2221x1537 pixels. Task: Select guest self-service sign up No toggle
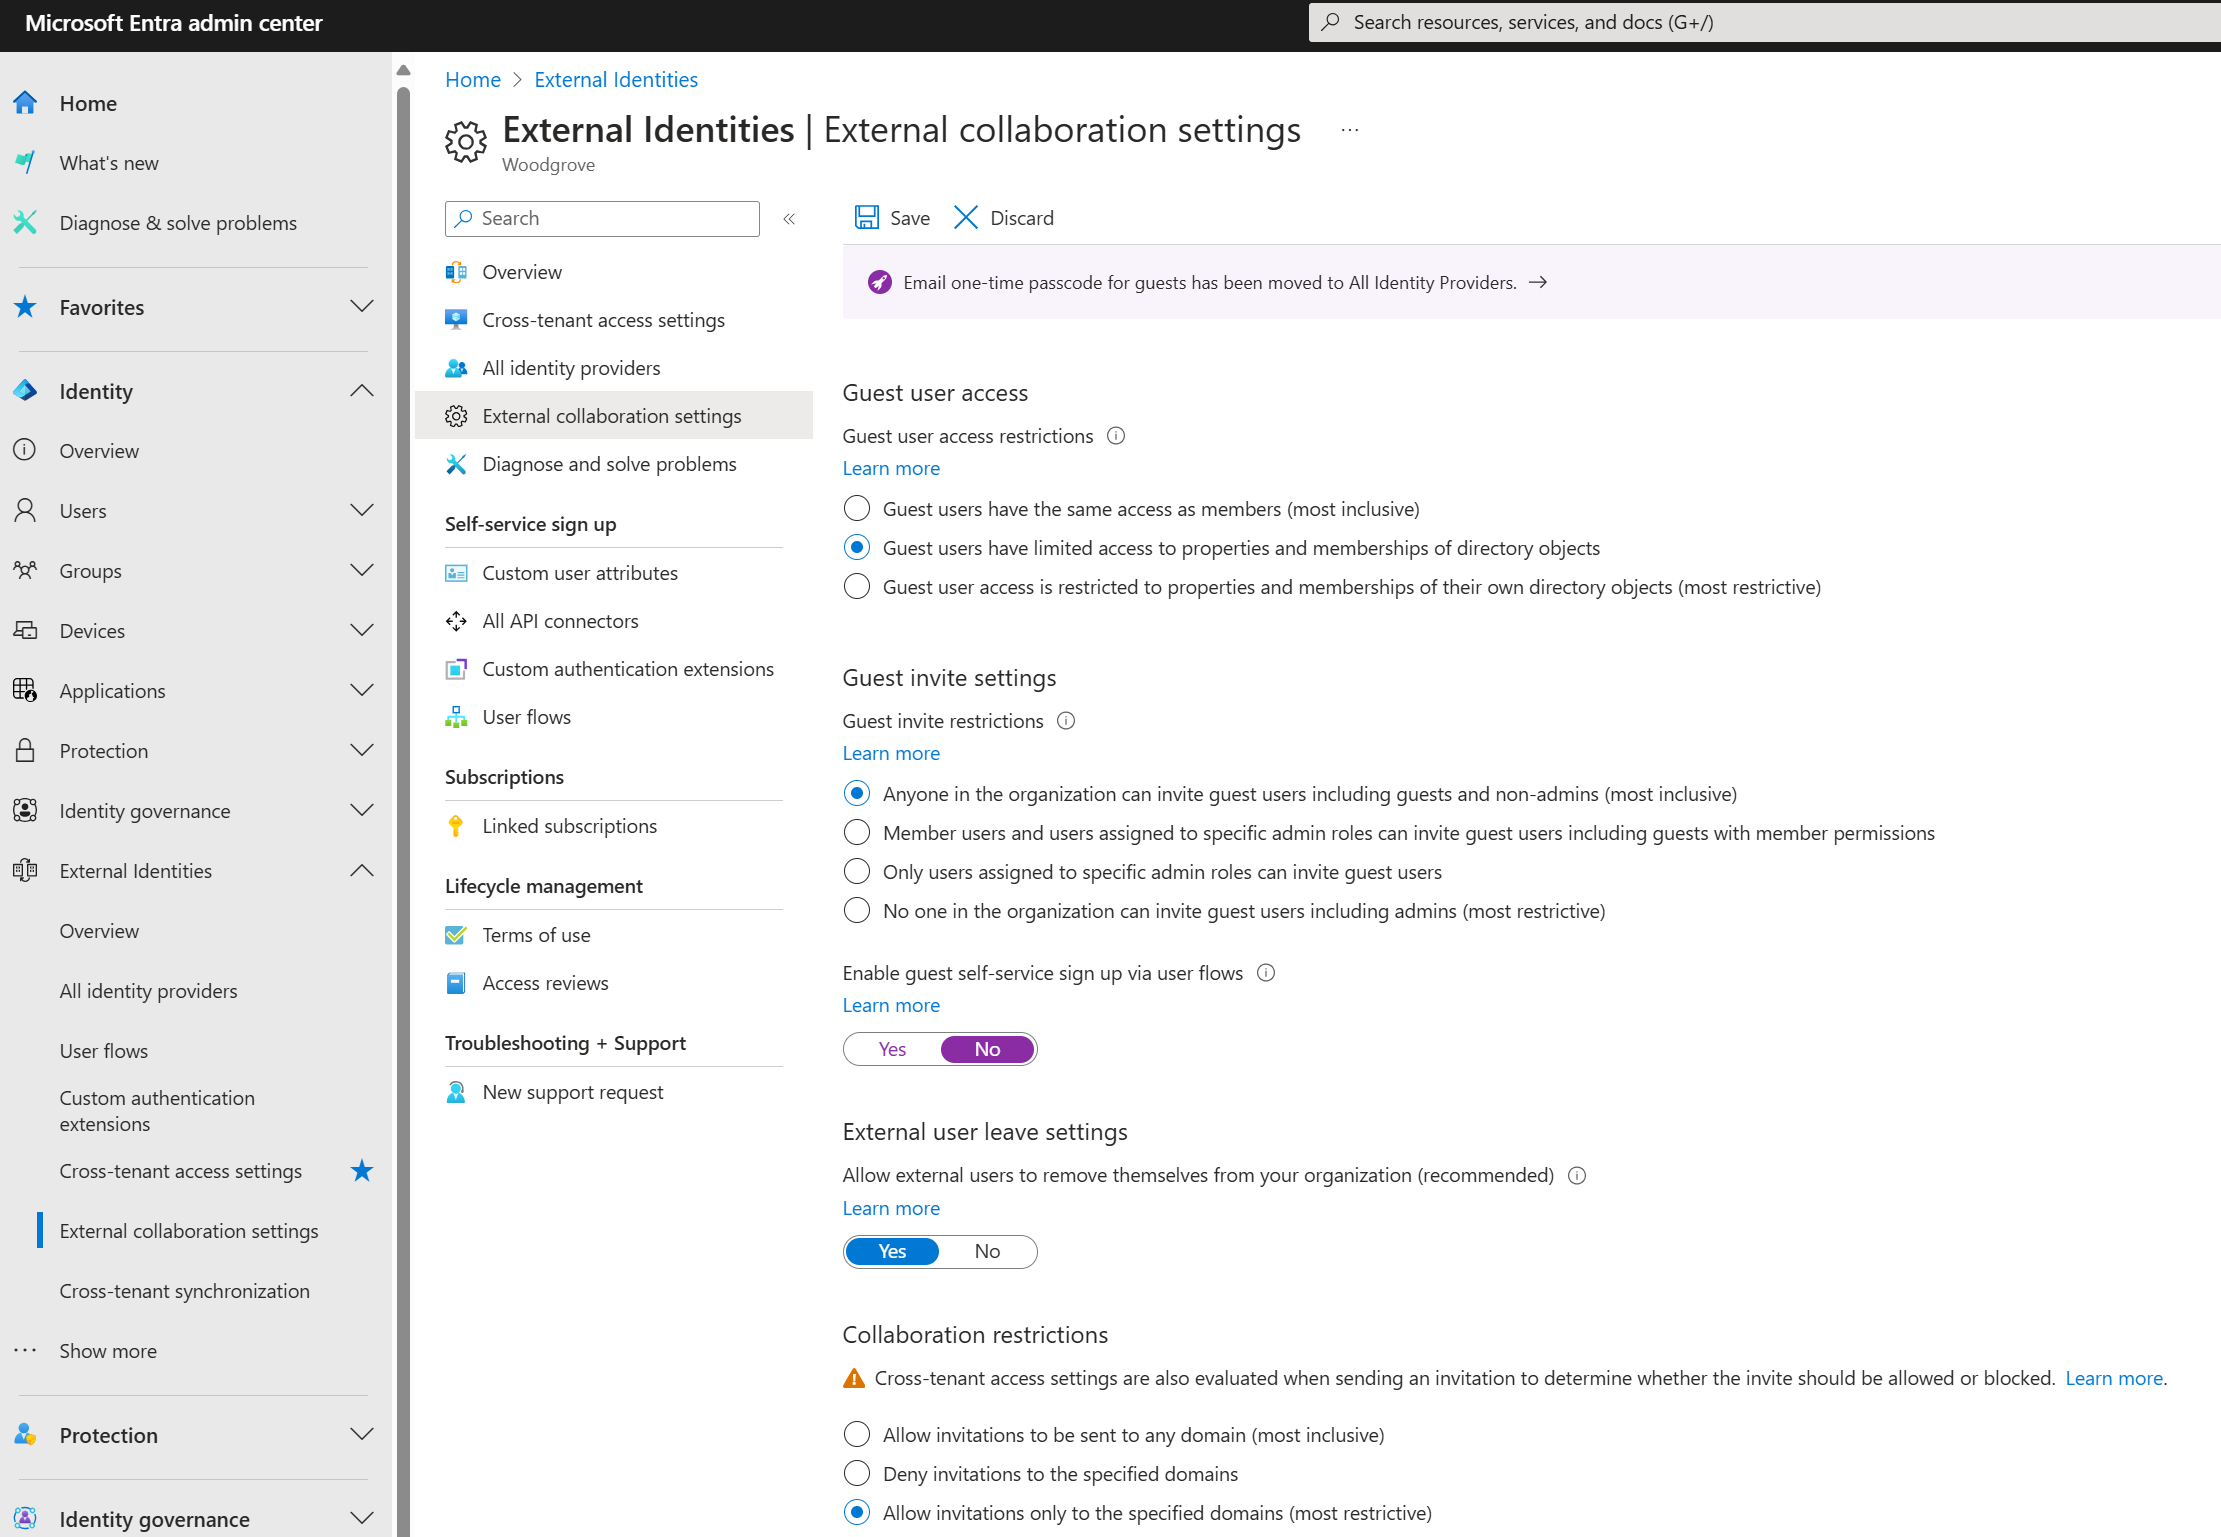986,1048
